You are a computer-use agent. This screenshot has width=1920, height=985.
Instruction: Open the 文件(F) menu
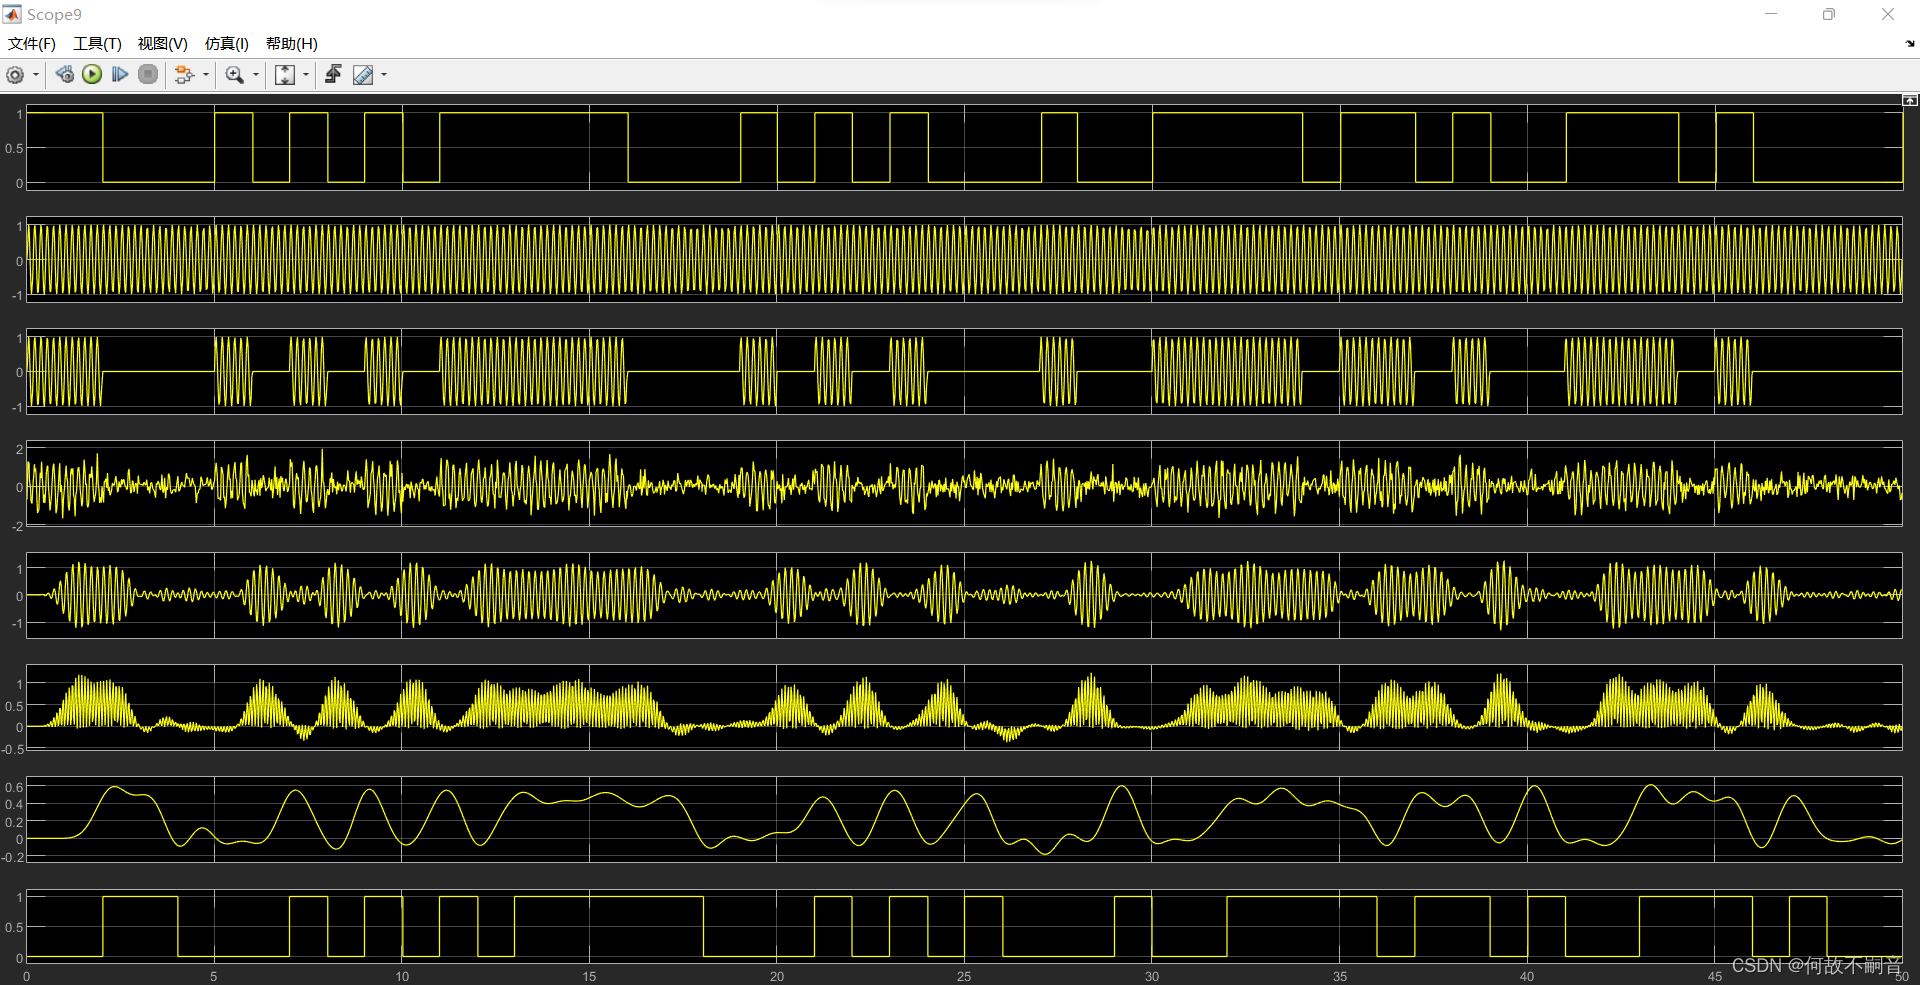(x=32, y=43)
